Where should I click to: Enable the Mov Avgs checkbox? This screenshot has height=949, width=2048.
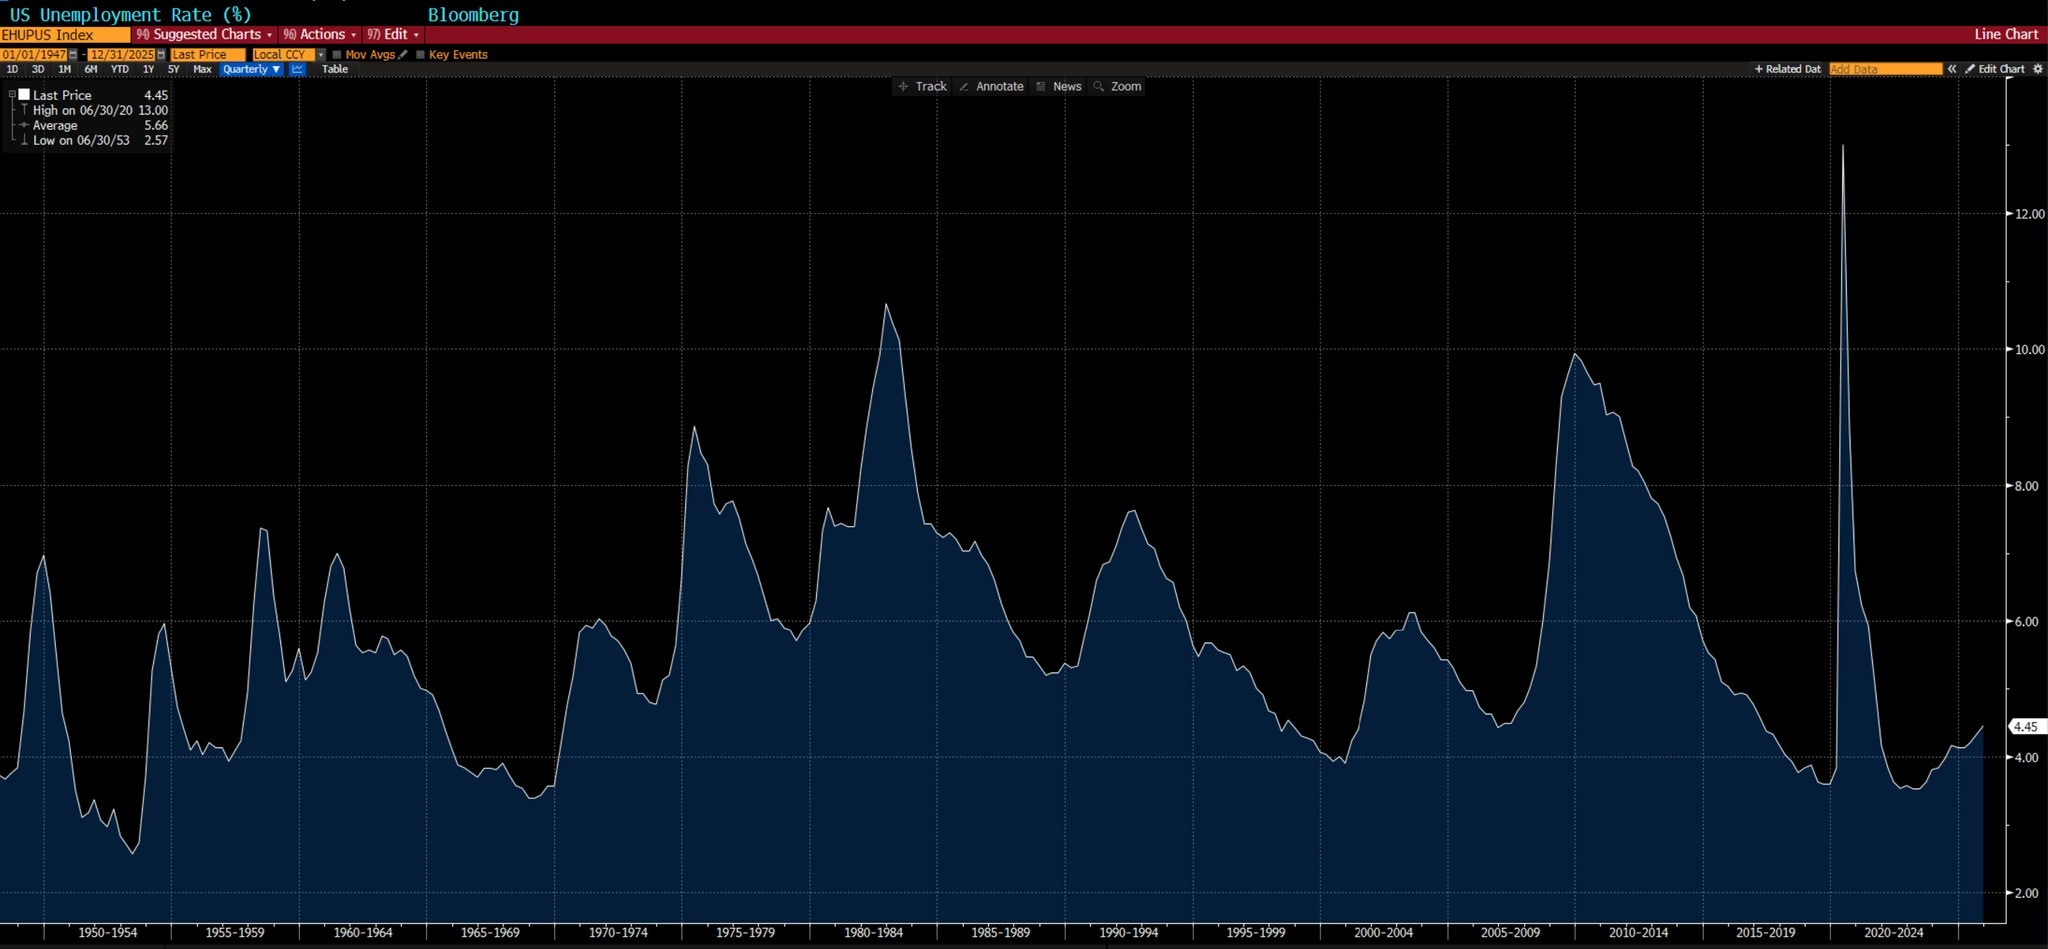337,54
